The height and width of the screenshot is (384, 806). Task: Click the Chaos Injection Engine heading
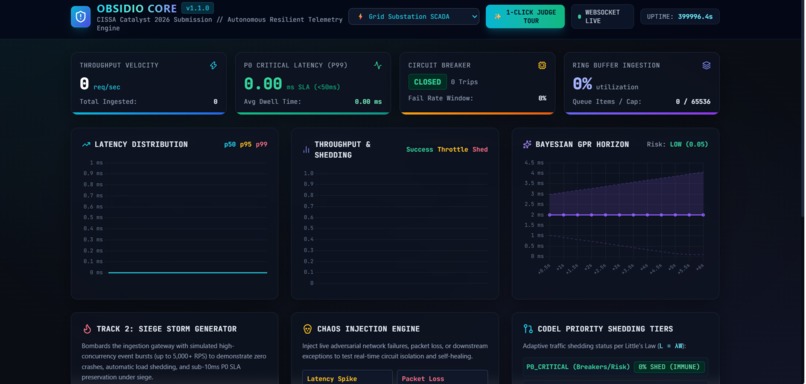pos(368,329)
